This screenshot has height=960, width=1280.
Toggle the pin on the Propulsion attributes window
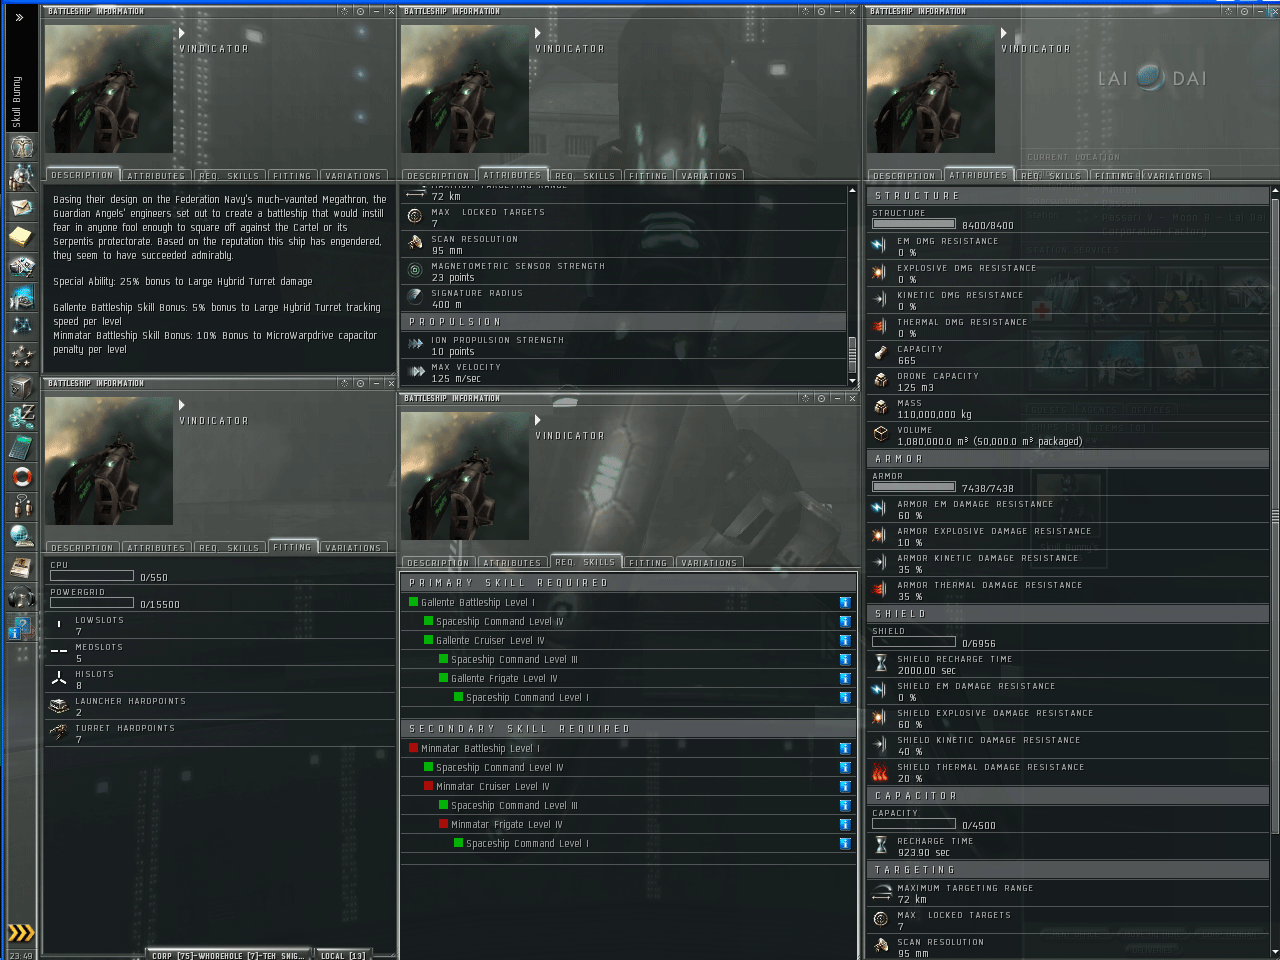[x=821, y=11]
